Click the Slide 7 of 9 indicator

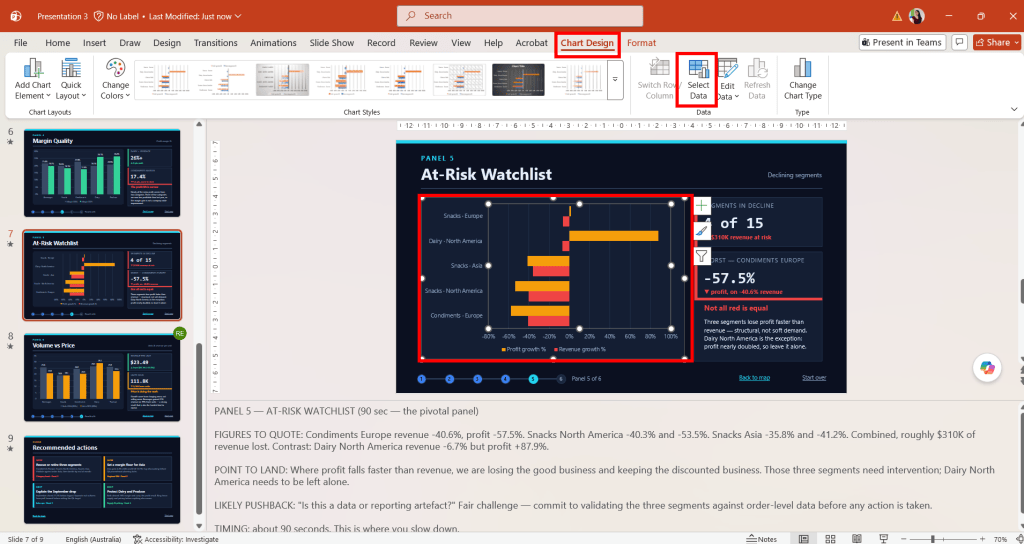pyautogui.click(x=25, y=539)
